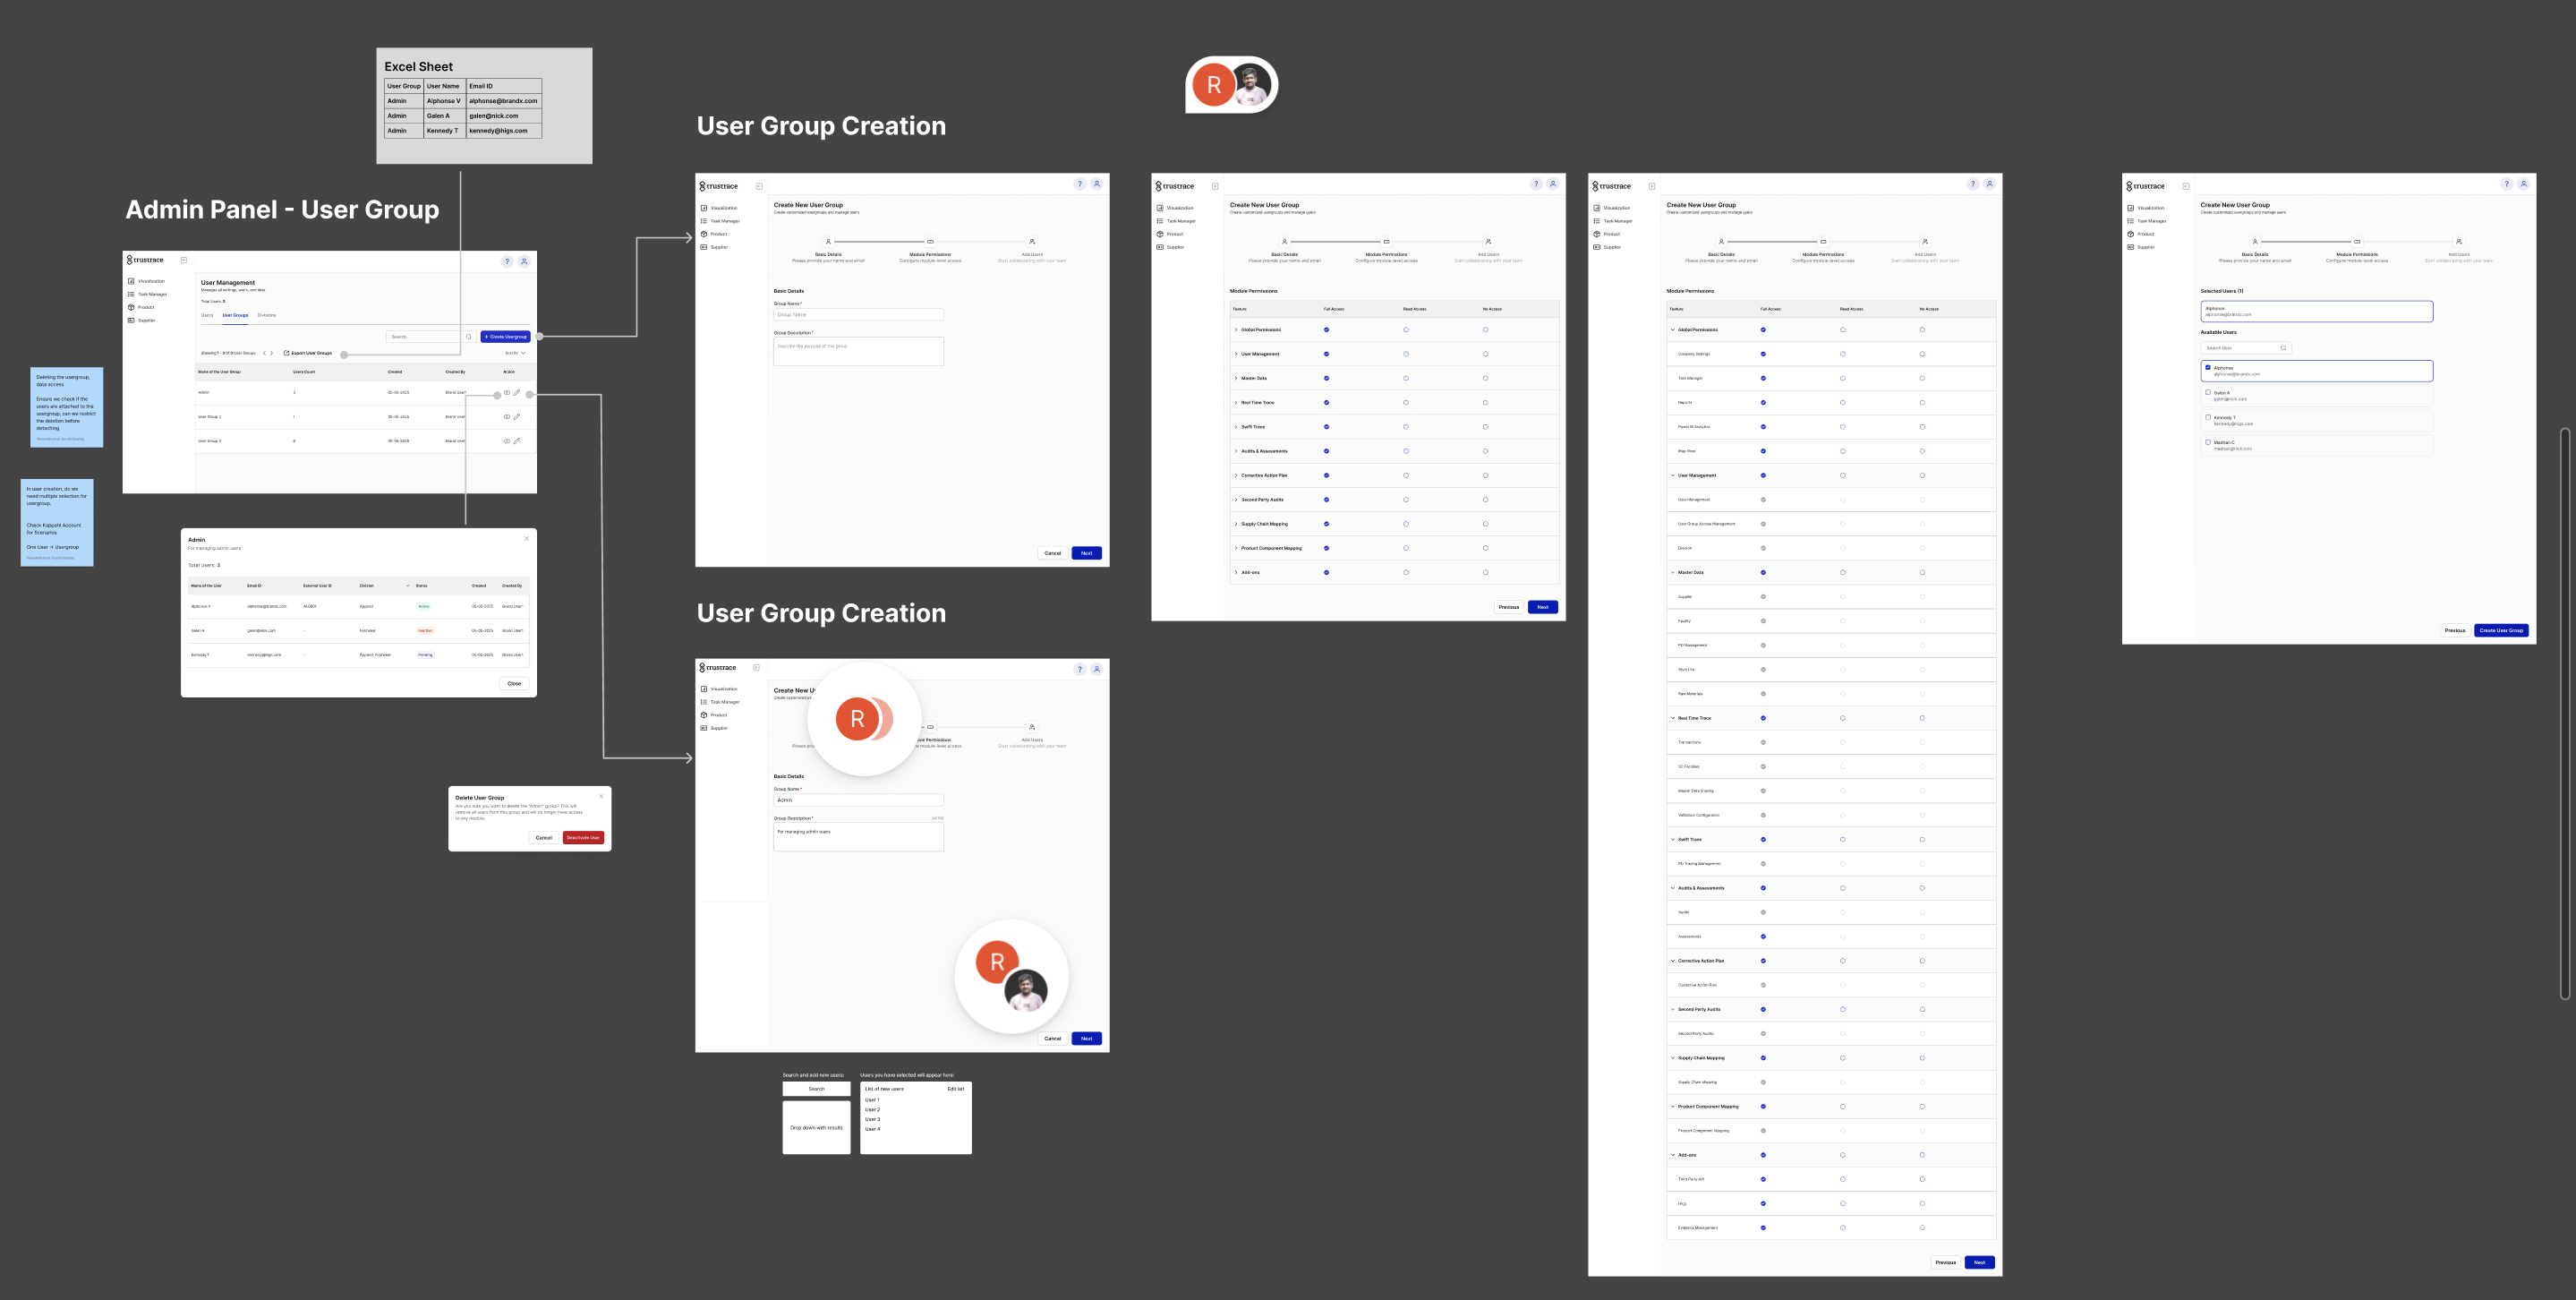Click collapse sidebar icon in User Management frame
The width and height of the screenshot is (2576, 1300).
coord(184,260)
